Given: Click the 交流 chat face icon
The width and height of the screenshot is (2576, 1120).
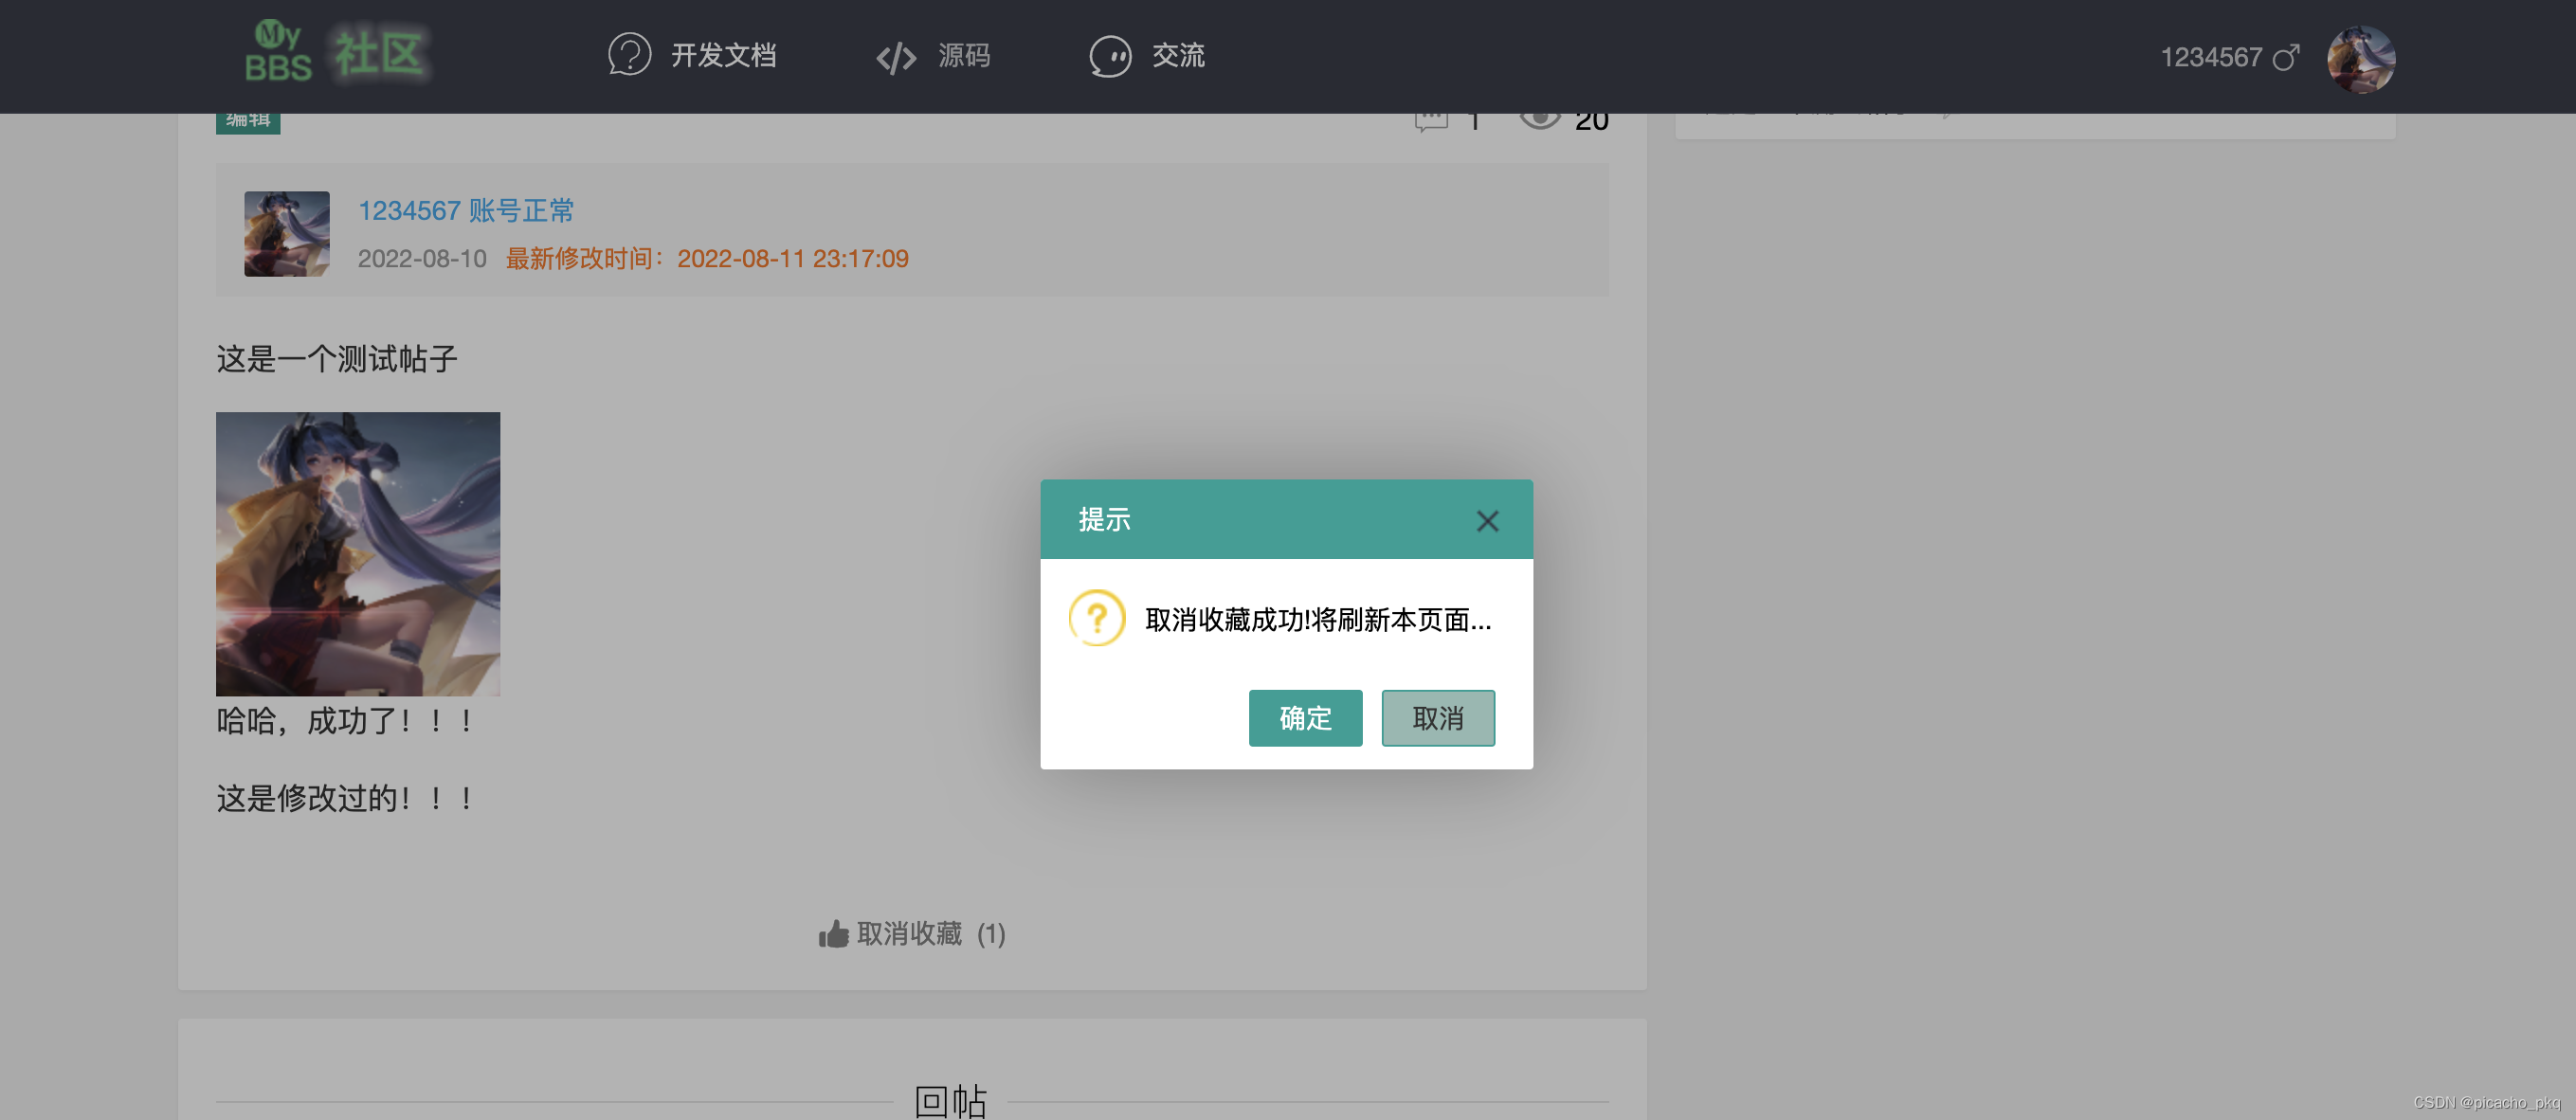Looking at the screenshot, I should click(x=1109, y=56).
